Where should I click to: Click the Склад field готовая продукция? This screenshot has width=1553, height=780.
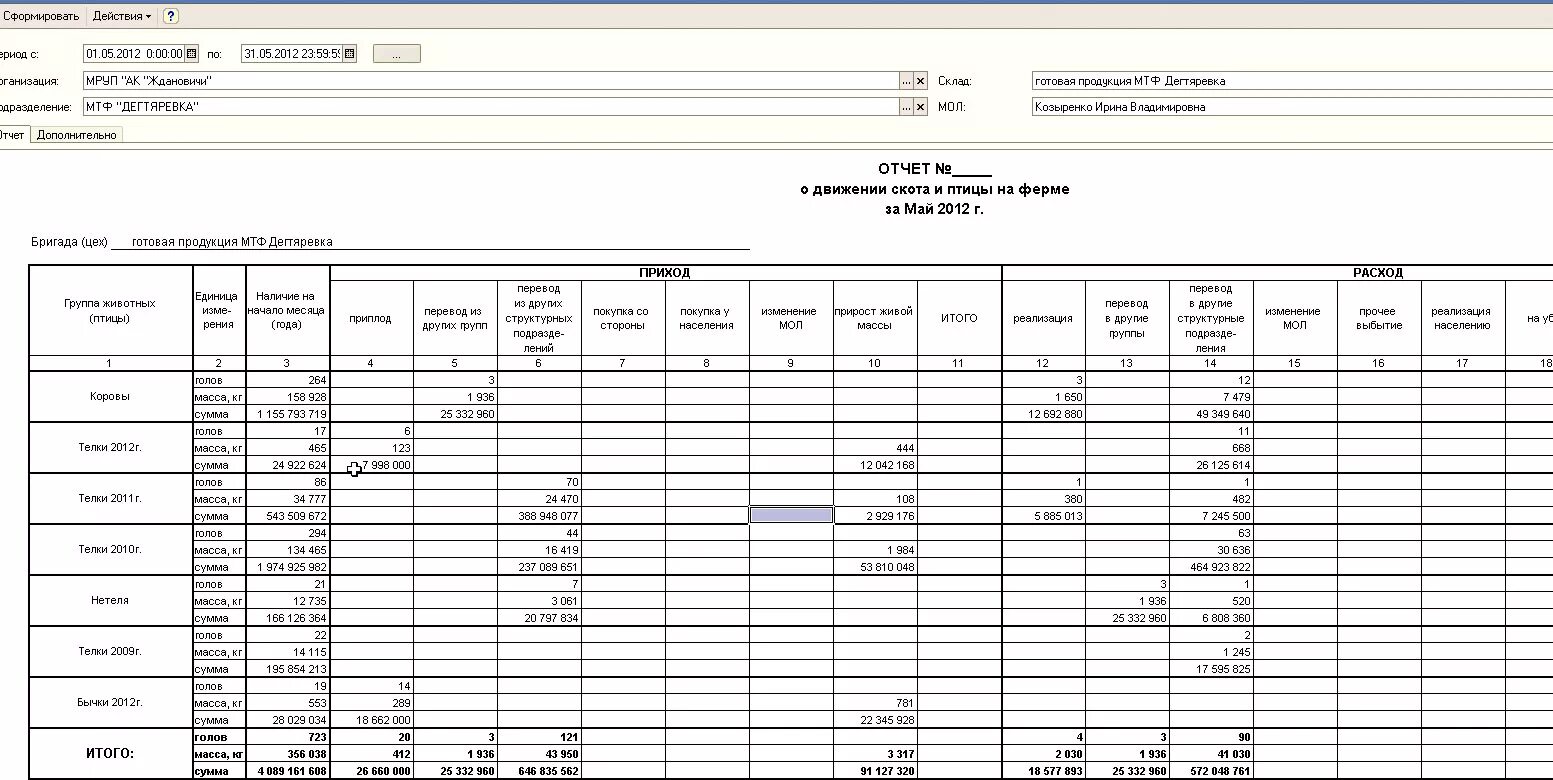coord(1292,81)
